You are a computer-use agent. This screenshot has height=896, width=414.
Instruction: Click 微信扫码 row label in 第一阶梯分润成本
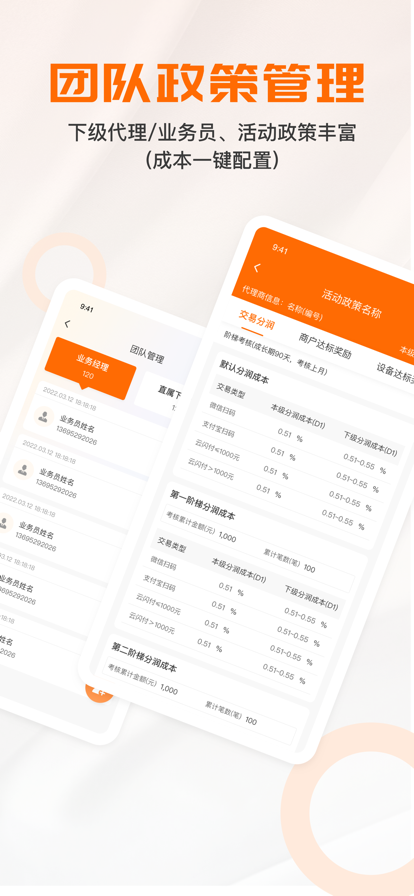(162, 562)
